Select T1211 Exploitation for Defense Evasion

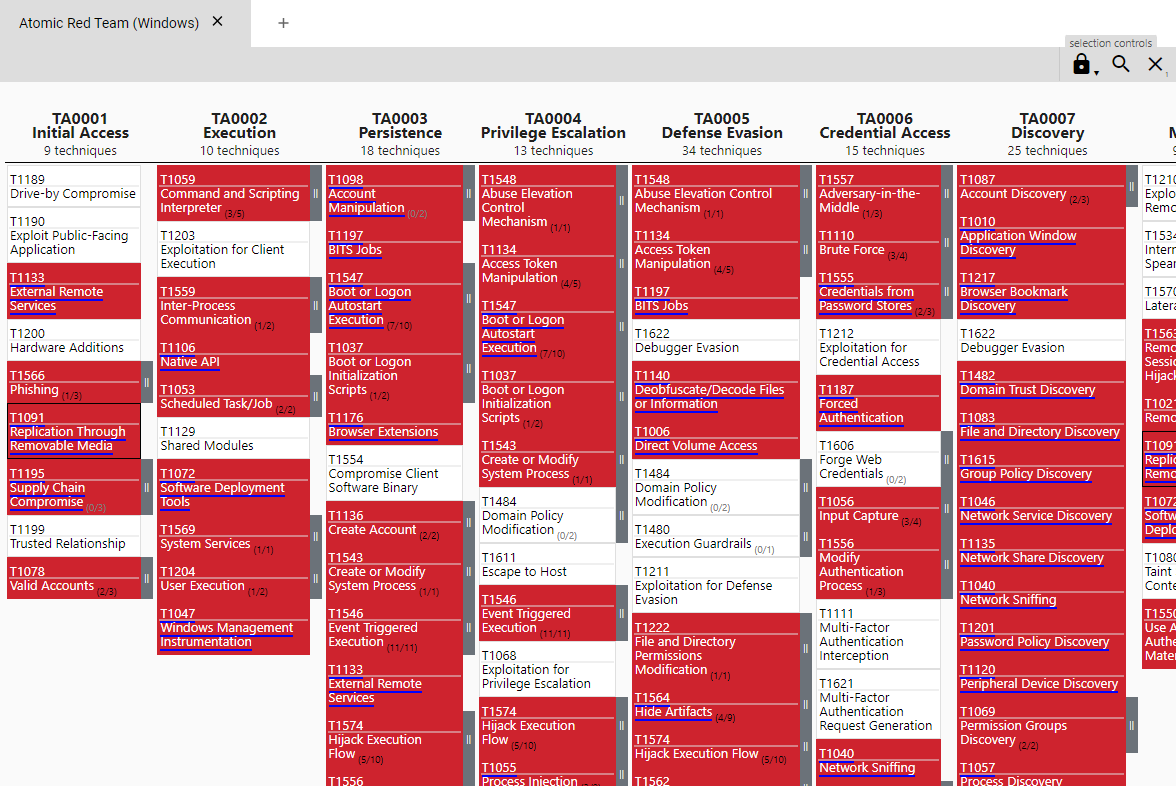tap(716, 585)
